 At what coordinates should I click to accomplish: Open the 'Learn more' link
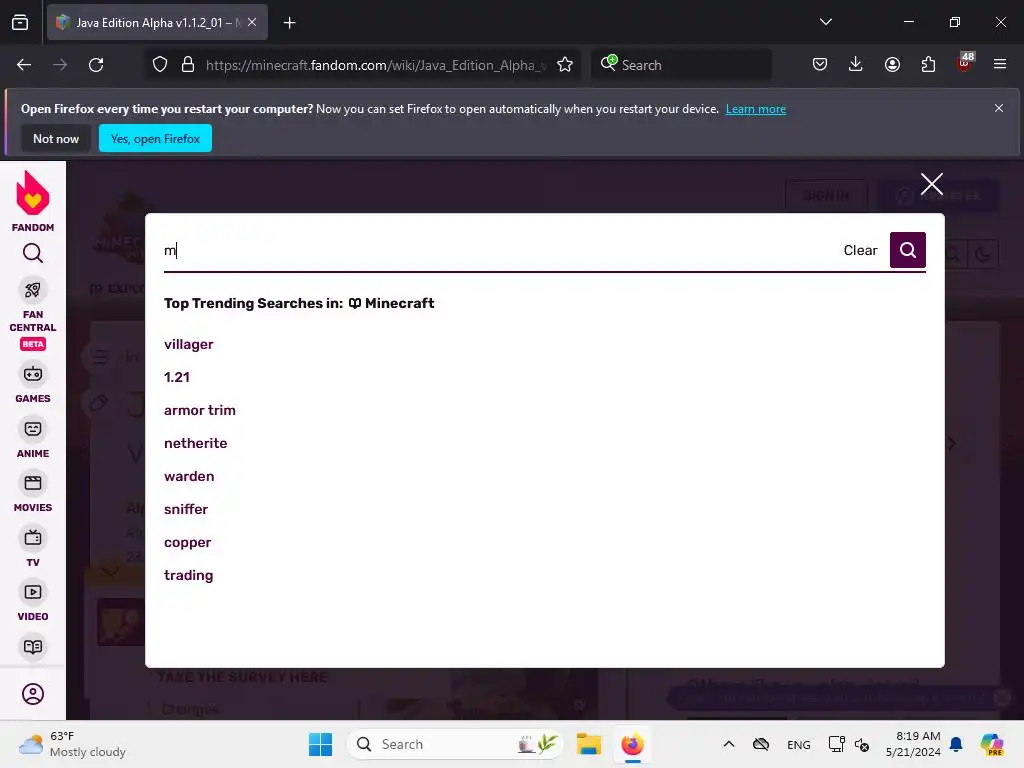pos(756,109)
